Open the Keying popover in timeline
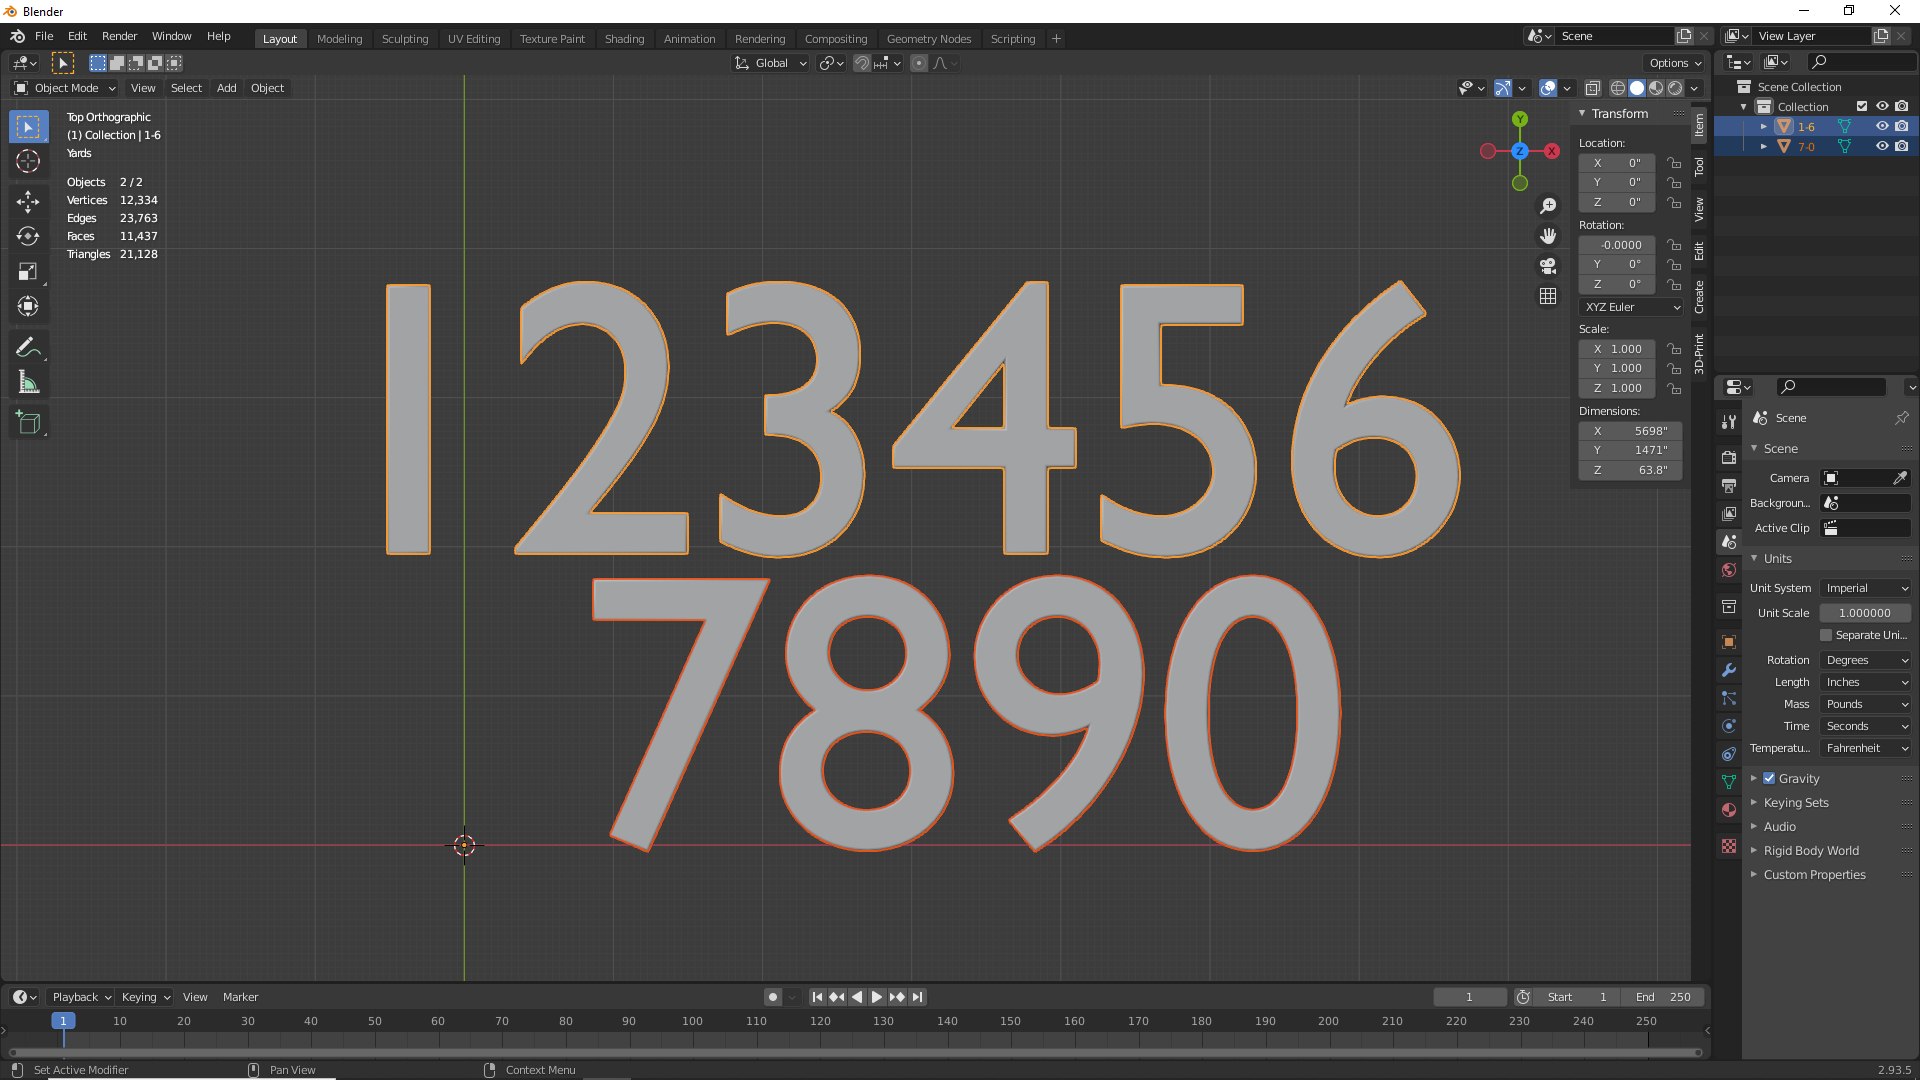The image size is (1920, 1080). [x=145, y=997]
